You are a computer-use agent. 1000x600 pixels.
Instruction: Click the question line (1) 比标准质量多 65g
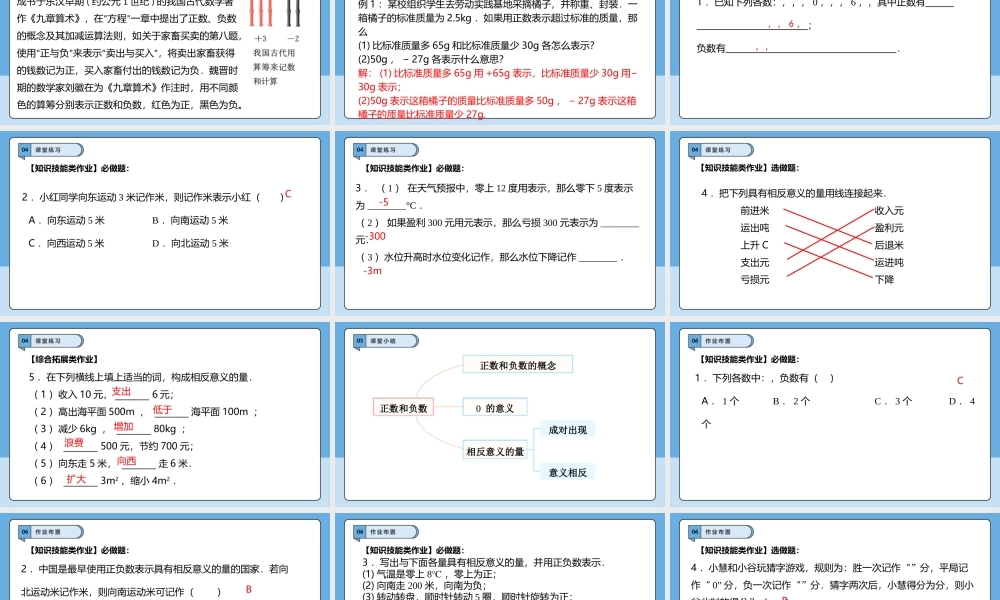pyautogui.click(x=476, y=45)
